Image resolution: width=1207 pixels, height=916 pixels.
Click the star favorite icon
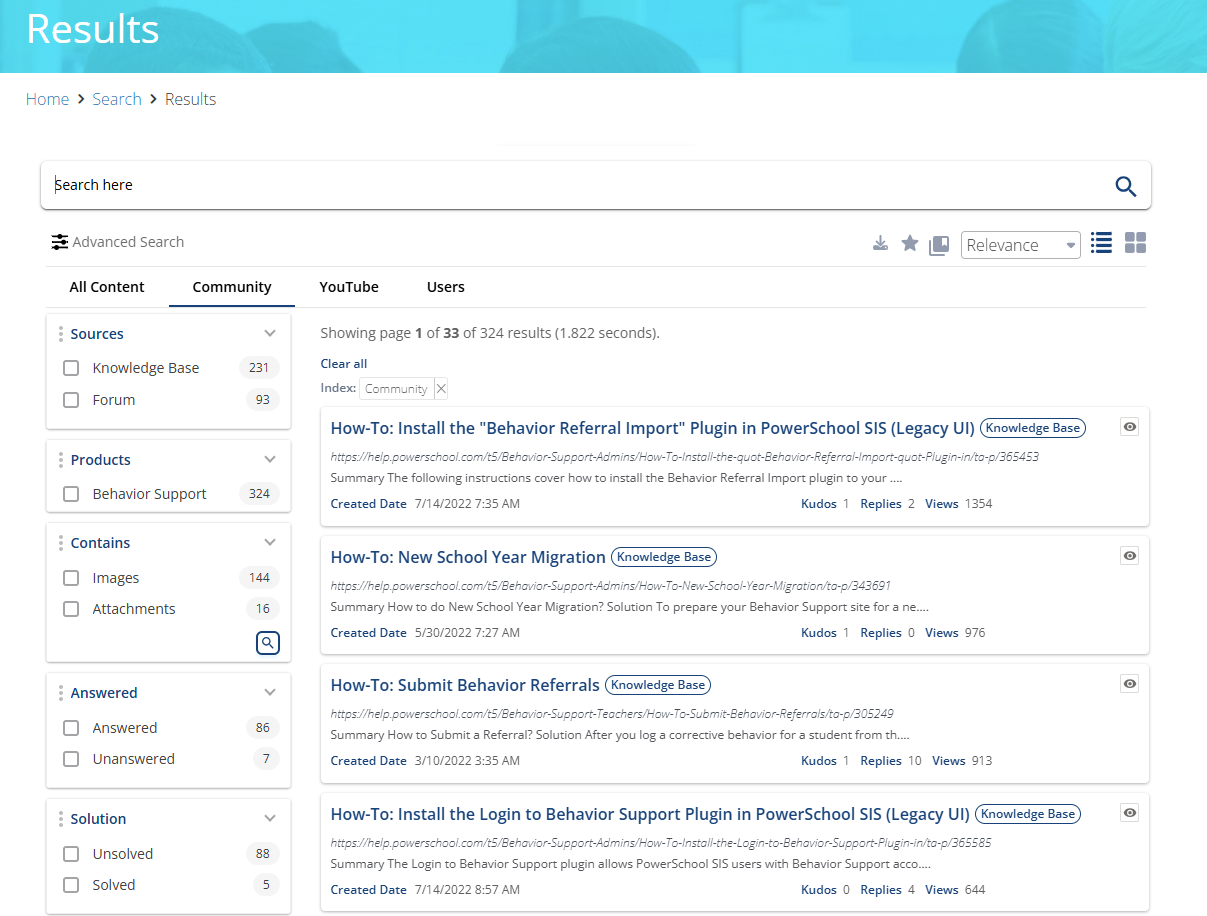[909, 242]
